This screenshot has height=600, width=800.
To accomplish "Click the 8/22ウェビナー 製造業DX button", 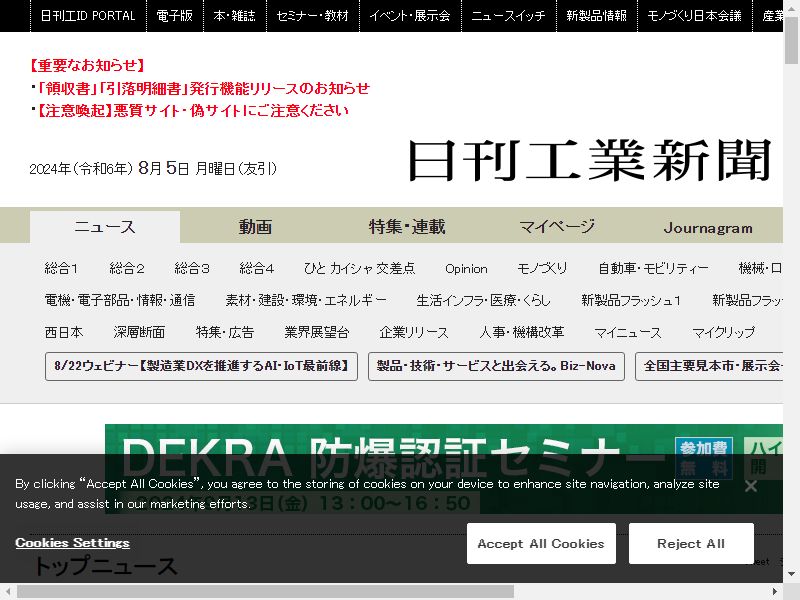I will (201, 366).
